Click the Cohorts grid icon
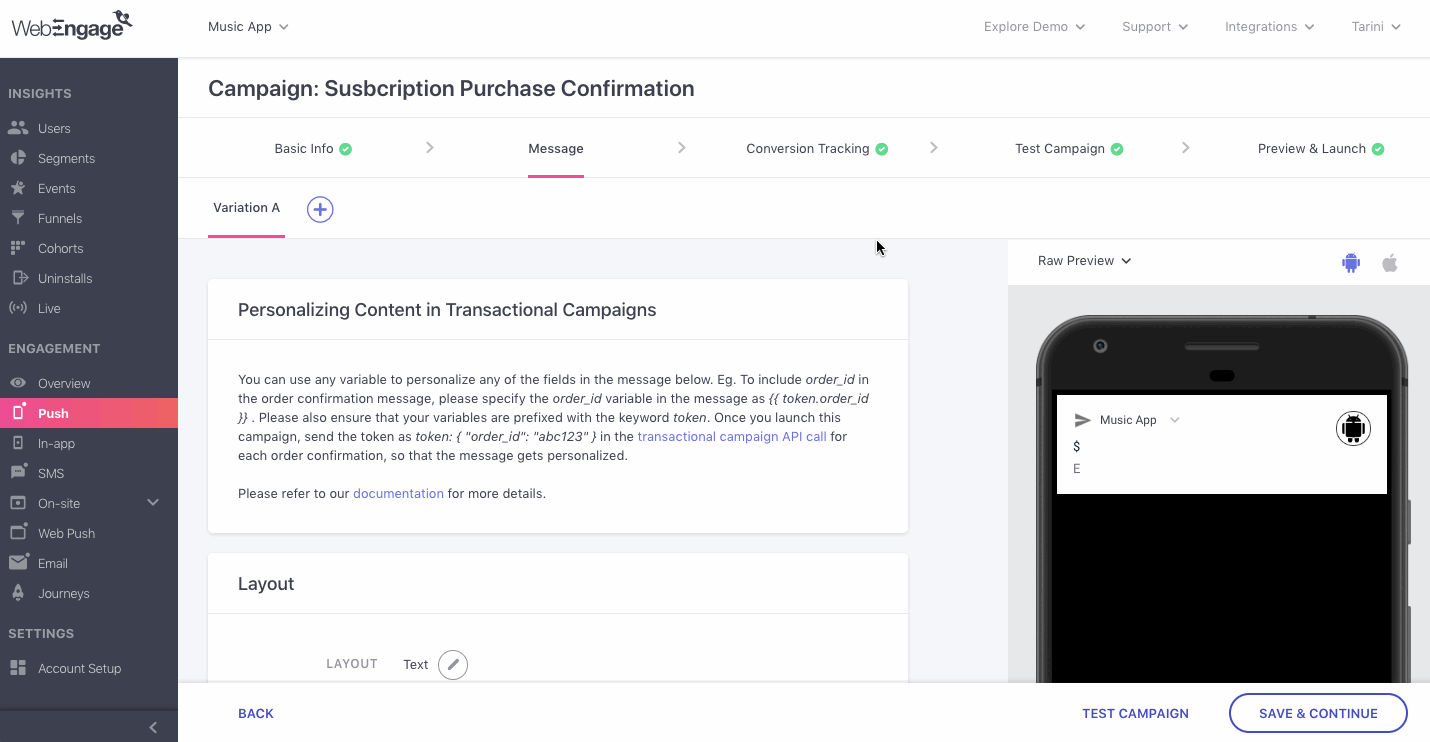The width and height of the screenshot is (1430, 742). pos(18,248)
